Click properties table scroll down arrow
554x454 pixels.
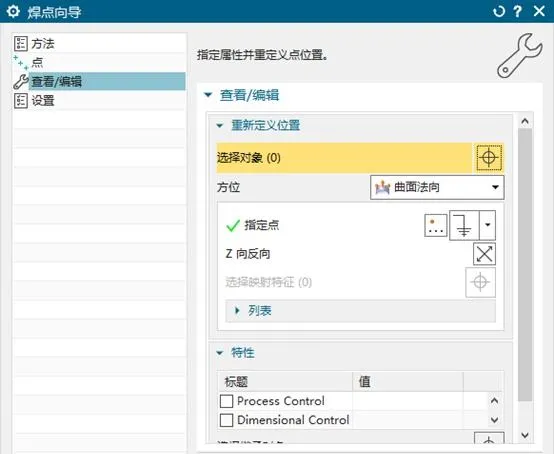click(494, 420)
